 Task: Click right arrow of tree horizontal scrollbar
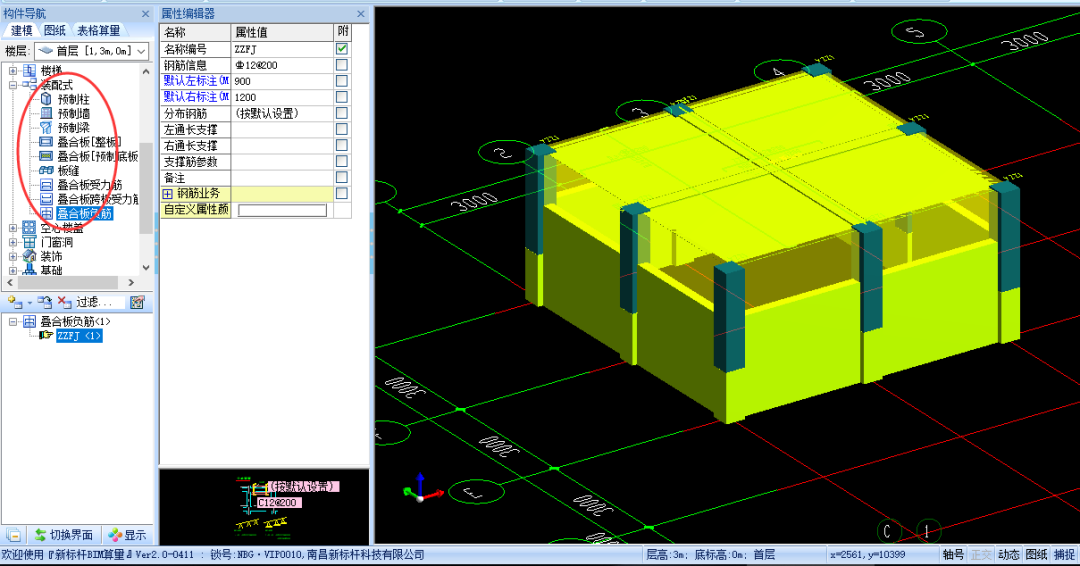(x=131, y=282)
